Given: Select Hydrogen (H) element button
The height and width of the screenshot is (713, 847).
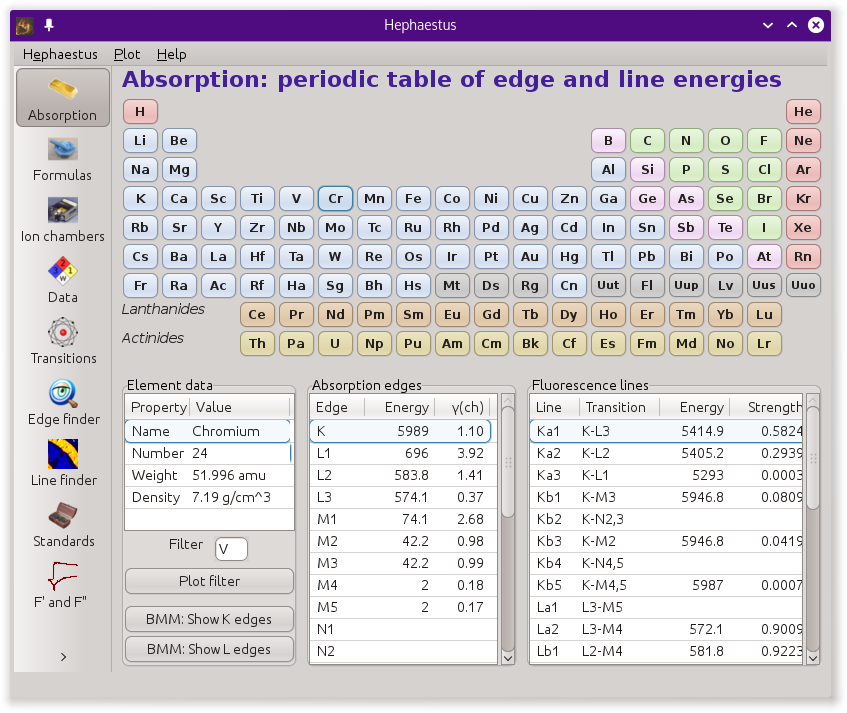Looking at the screenshot, I should point(140,112).
